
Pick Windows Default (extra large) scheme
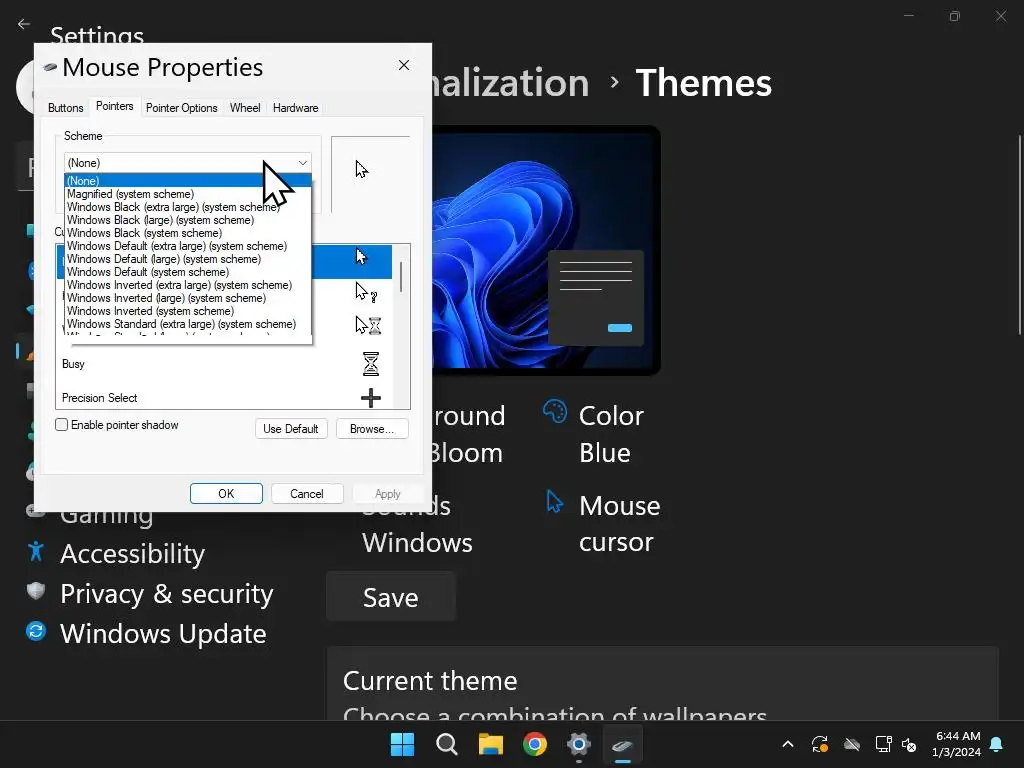187,246
